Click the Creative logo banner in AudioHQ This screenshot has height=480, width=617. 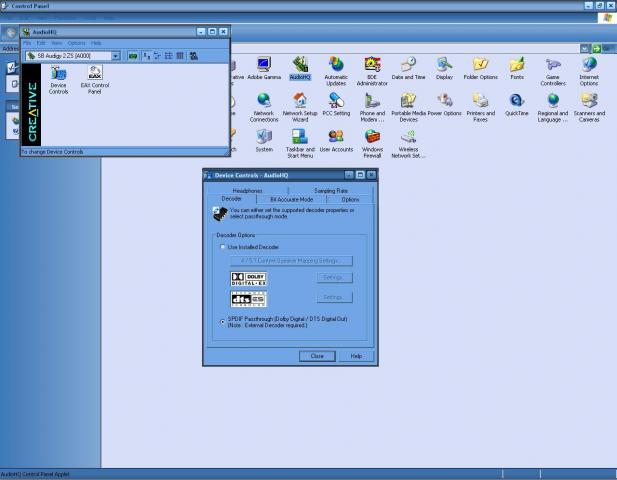click(31, 105)
